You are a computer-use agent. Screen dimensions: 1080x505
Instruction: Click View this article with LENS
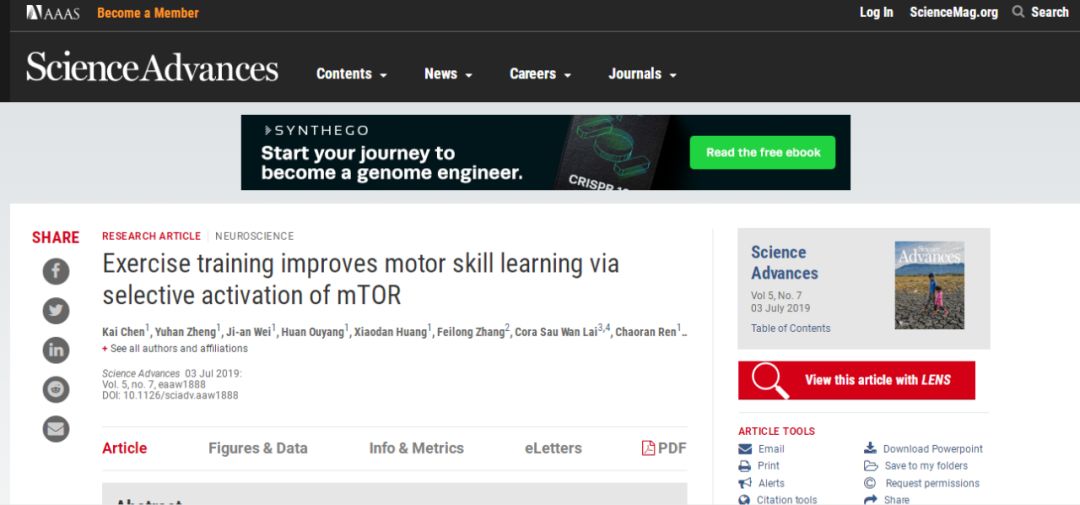point(856,380)
